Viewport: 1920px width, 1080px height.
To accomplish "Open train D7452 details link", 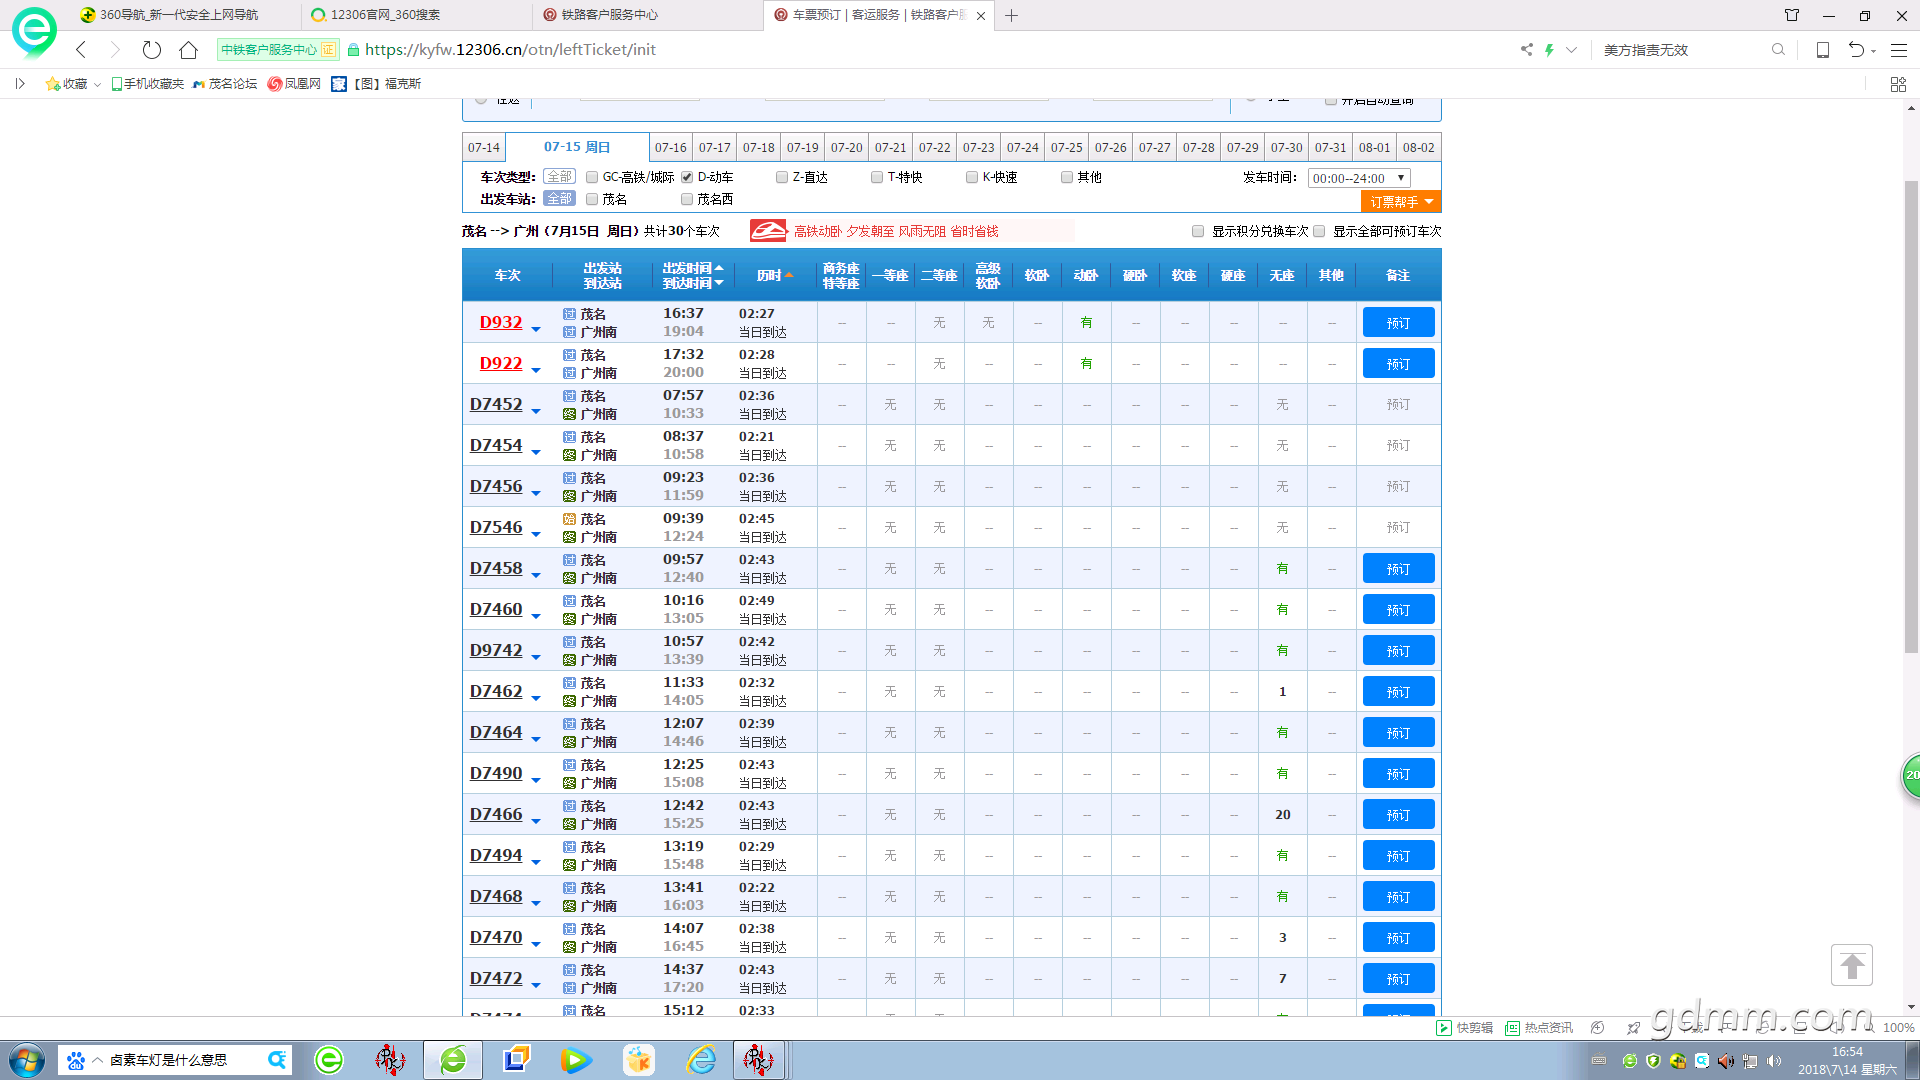I will (x=496, y=404).
